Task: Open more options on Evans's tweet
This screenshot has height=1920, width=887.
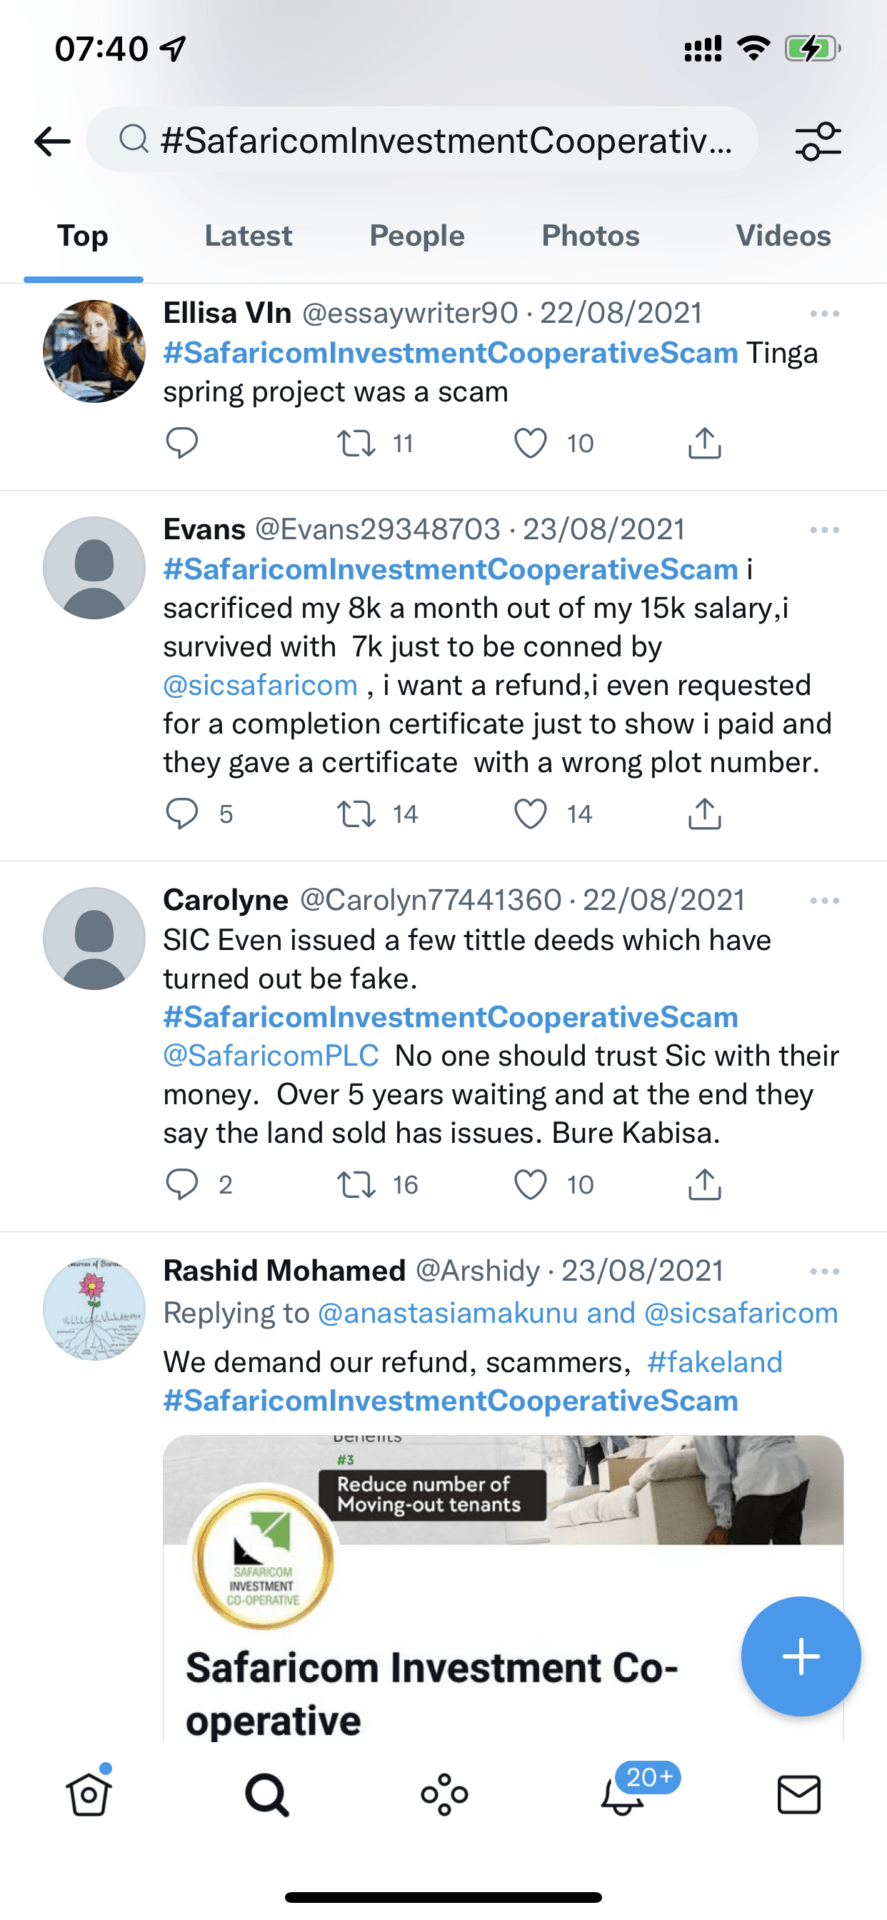Action: pyautogui.click(x=824, y=530)
